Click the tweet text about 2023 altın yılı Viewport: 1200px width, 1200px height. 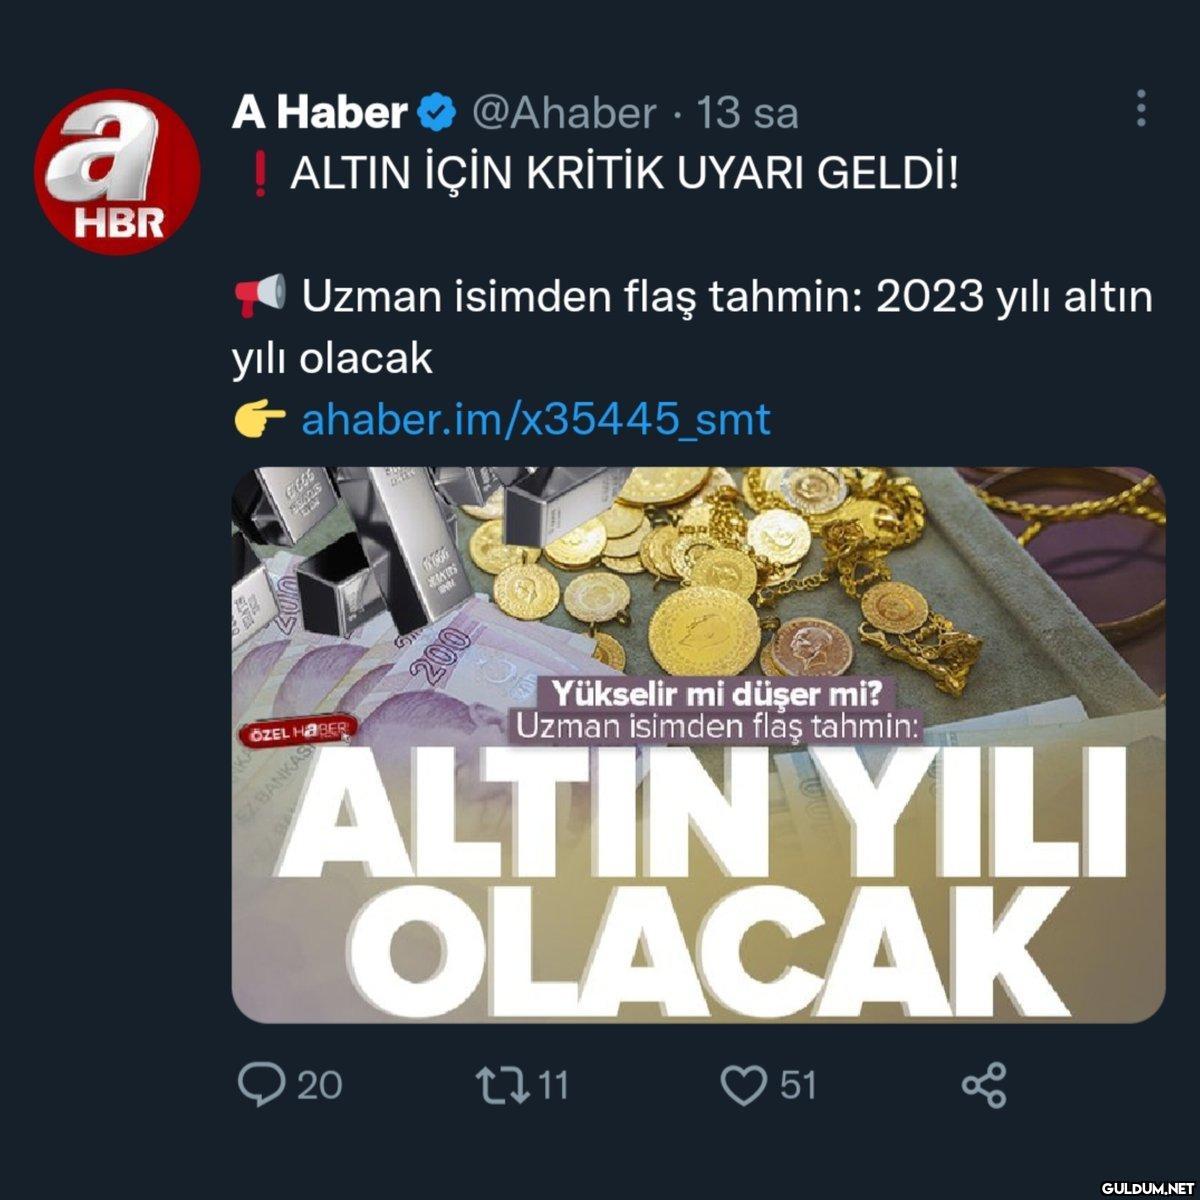tap(692, 328)
